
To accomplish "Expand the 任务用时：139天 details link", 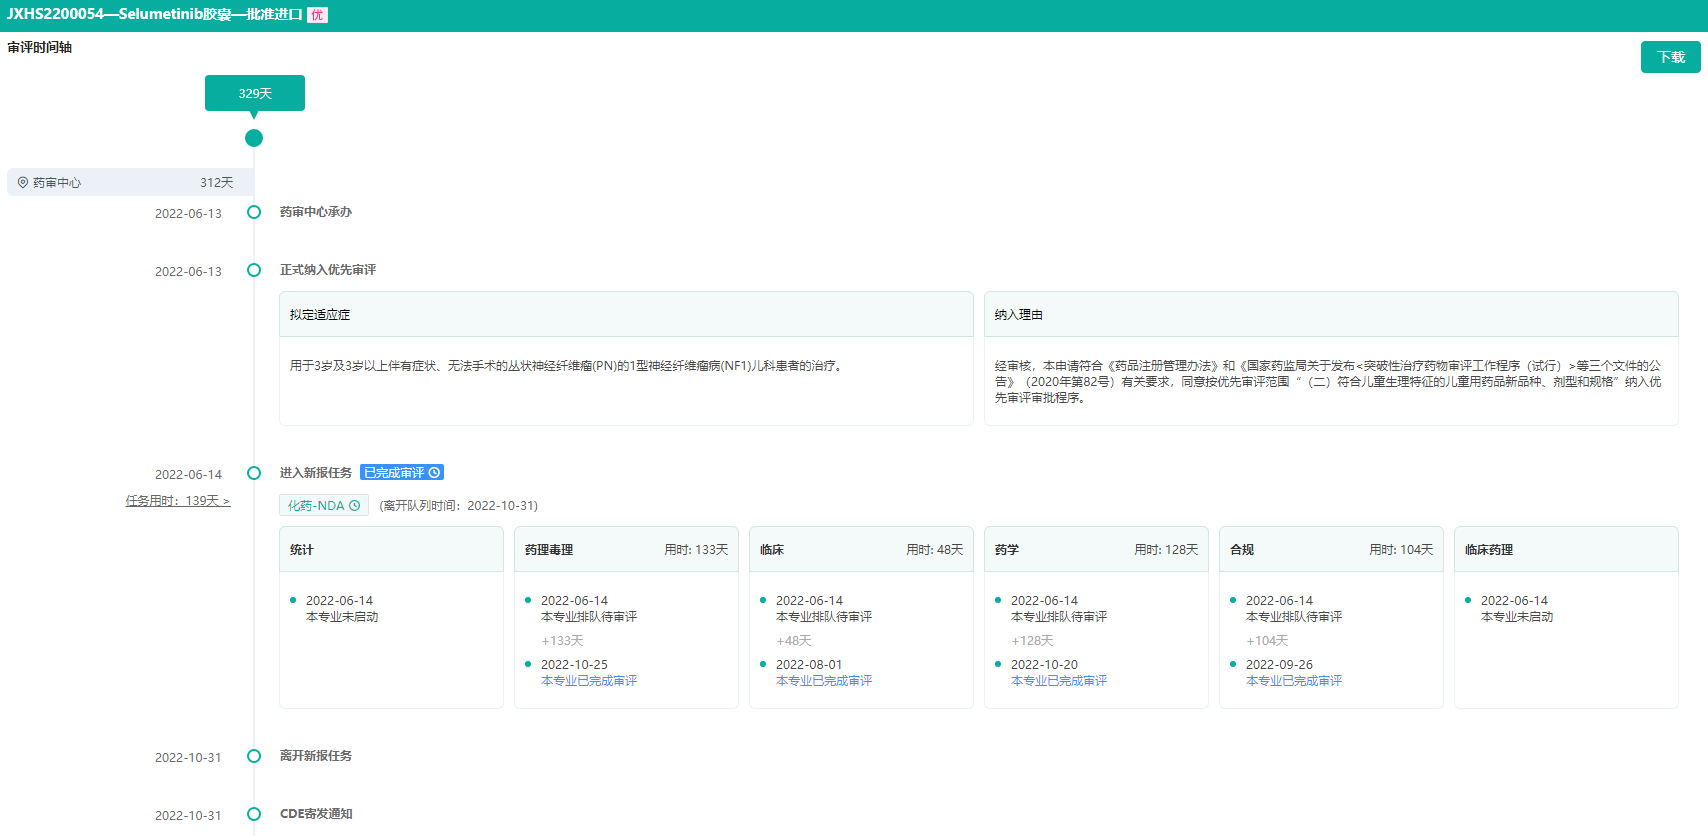I will 178,501.
